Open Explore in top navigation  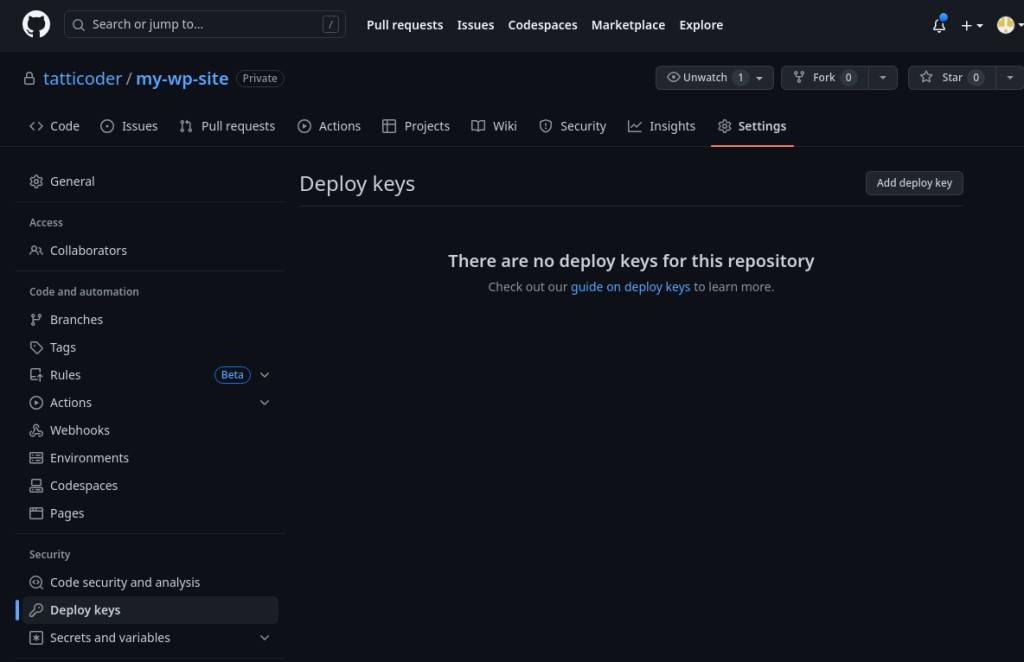[701, 25]
